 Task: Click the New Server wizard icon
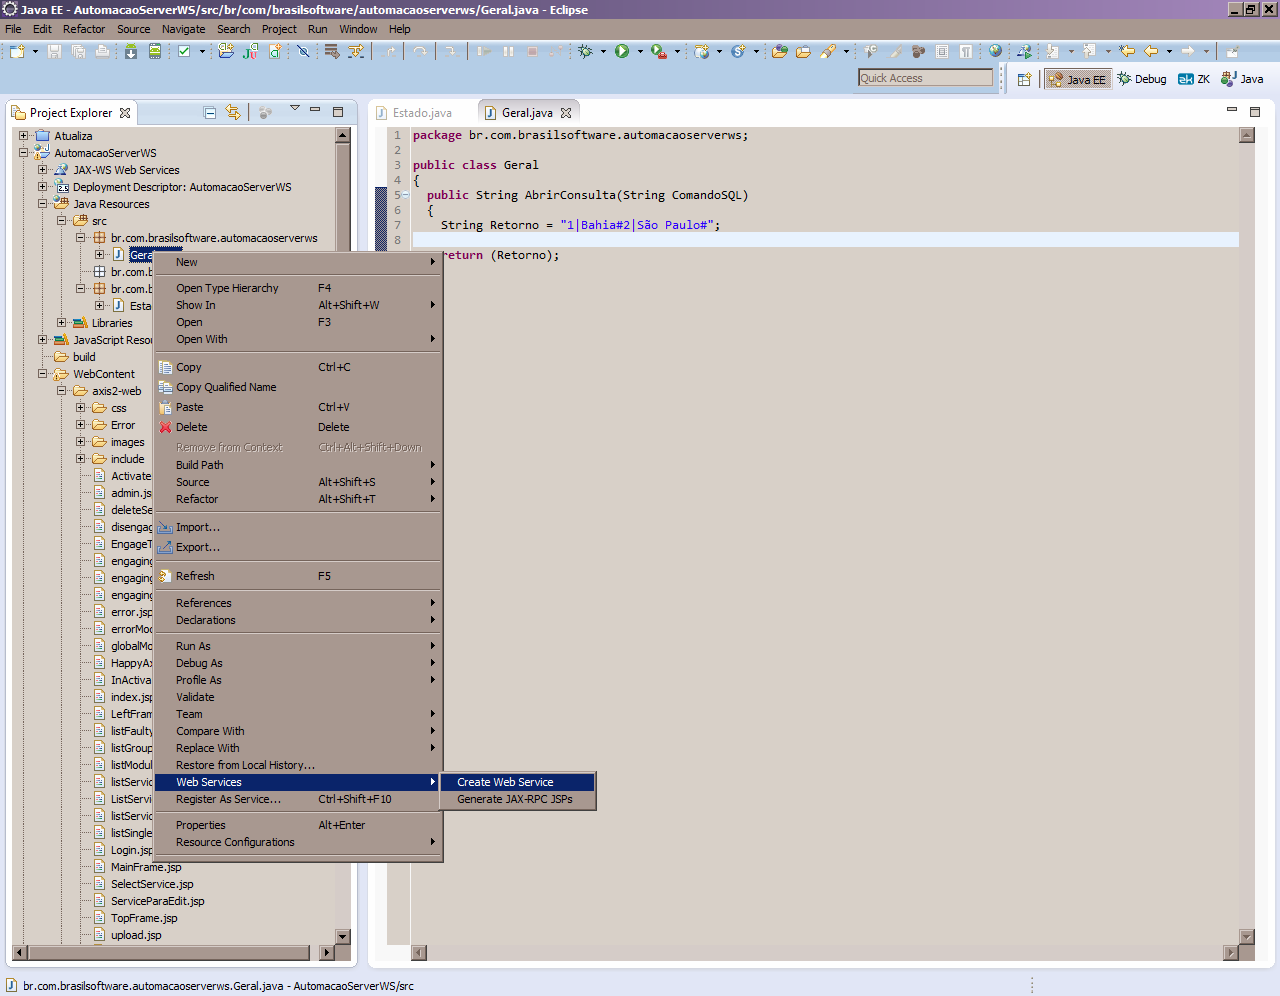[702, 51]
